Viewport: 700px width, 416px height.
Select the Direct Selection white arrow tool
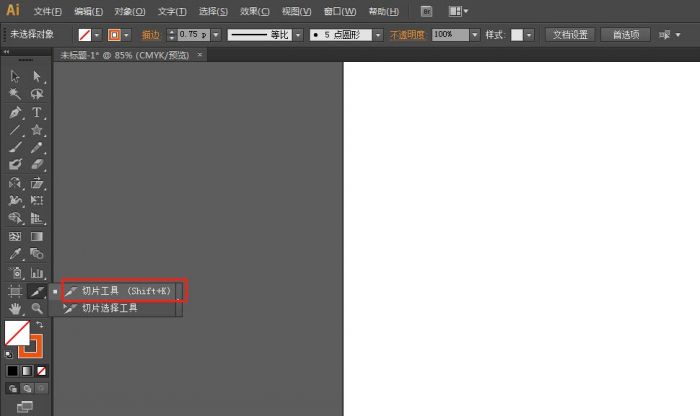37,76
